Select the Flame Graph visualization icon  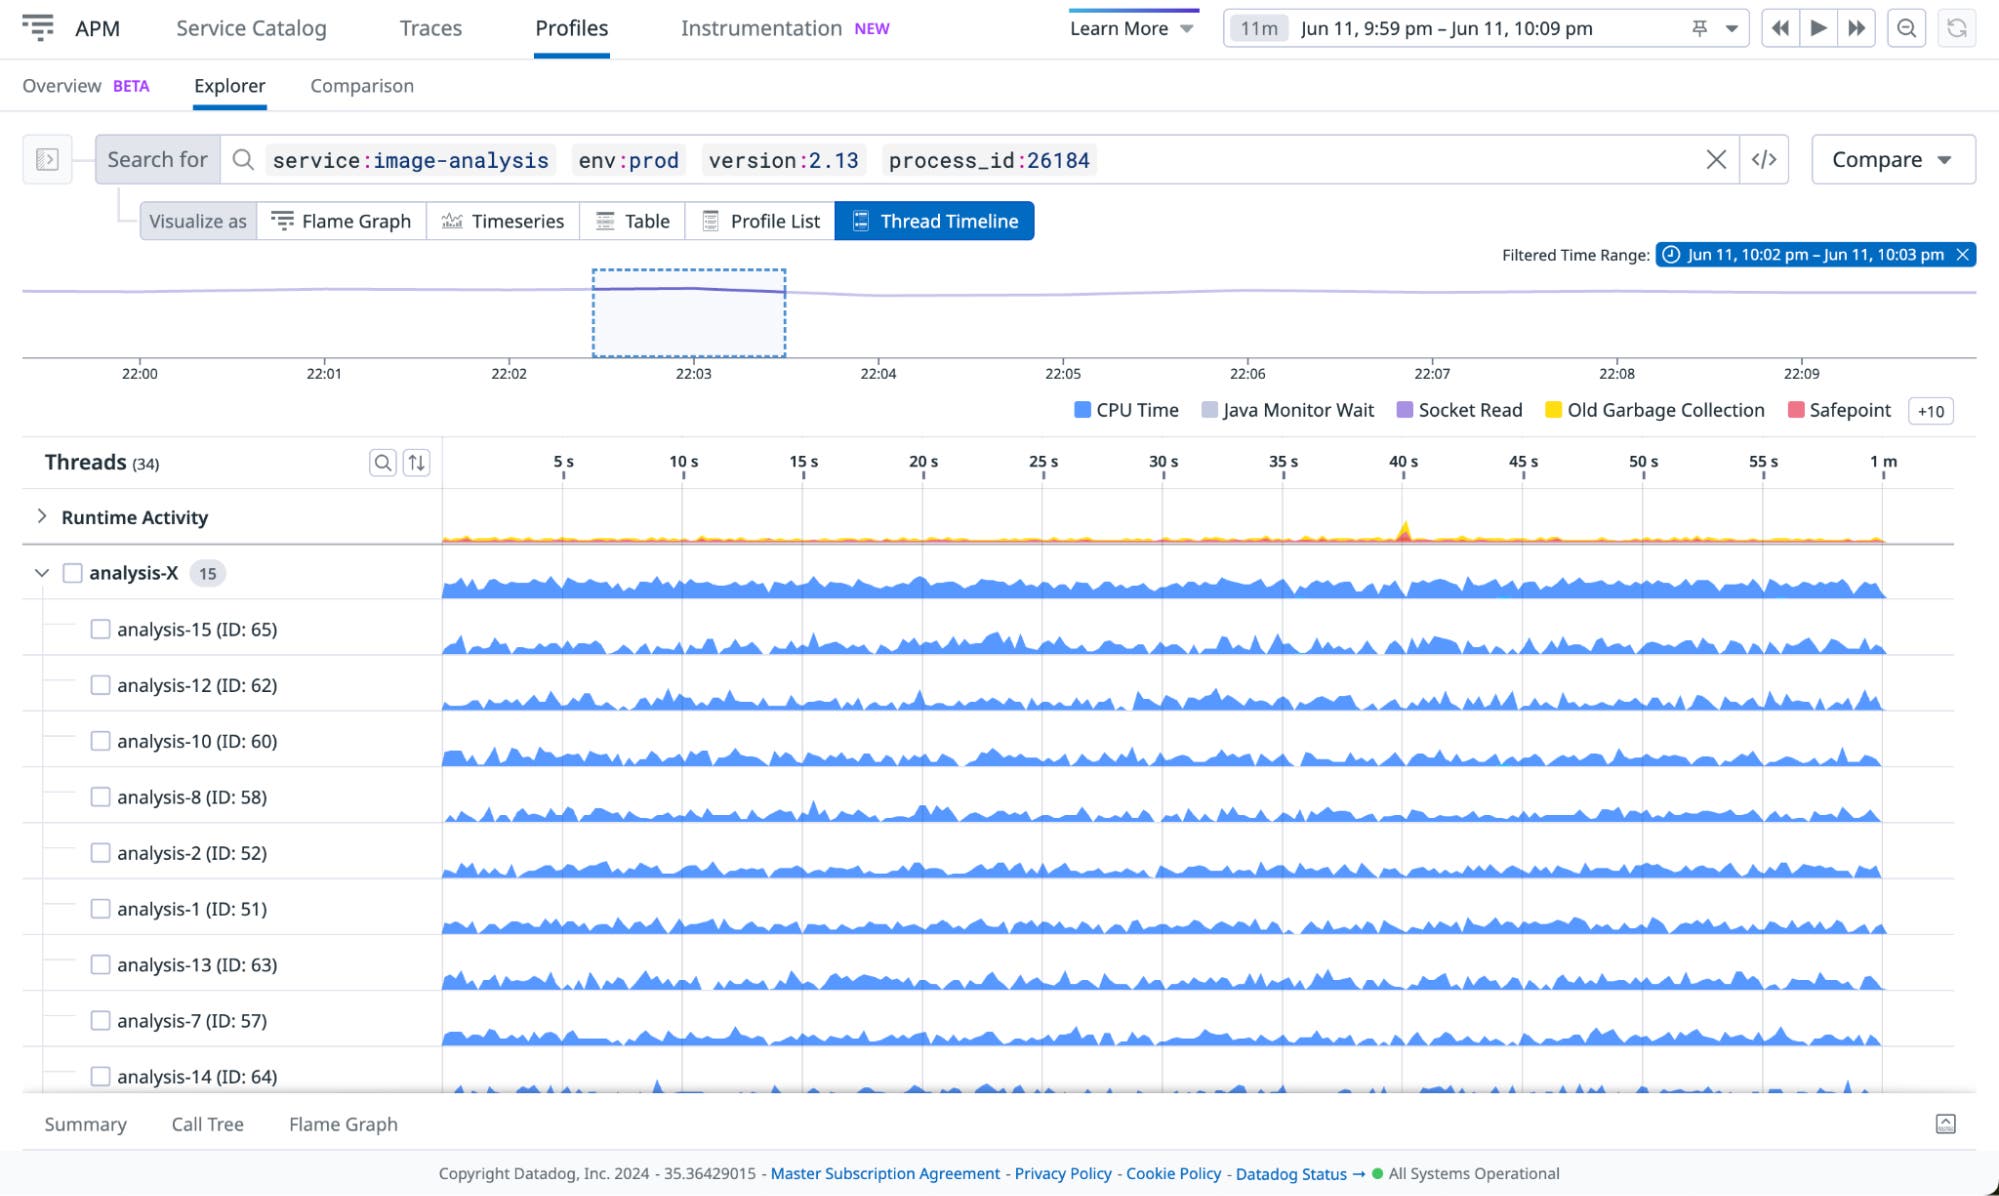click(x=285, y=221)
